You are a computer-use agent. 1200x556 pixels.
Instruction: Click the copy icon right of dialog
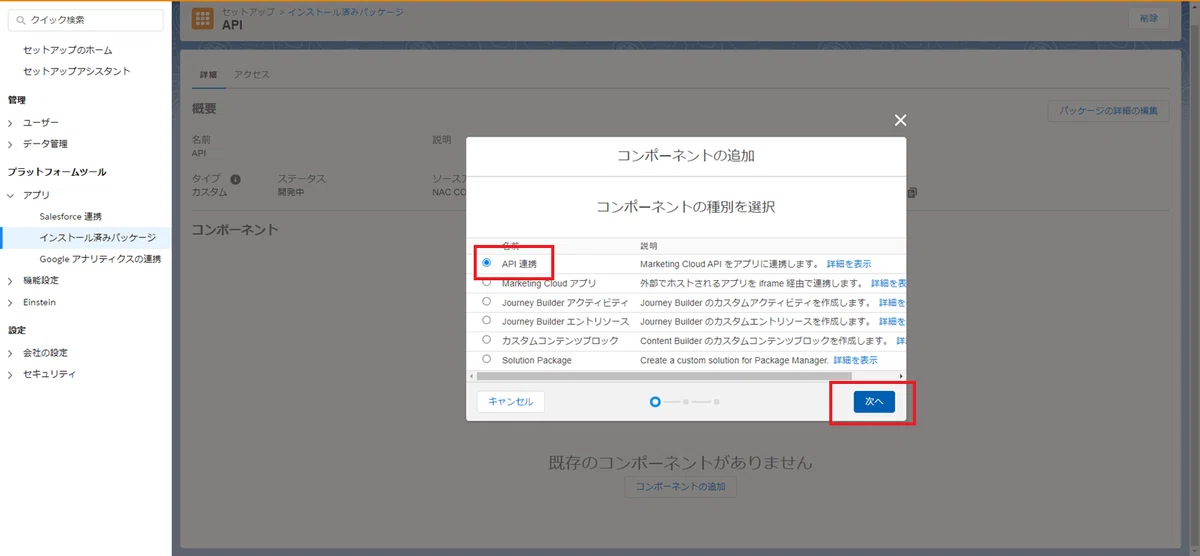(911, 192)
